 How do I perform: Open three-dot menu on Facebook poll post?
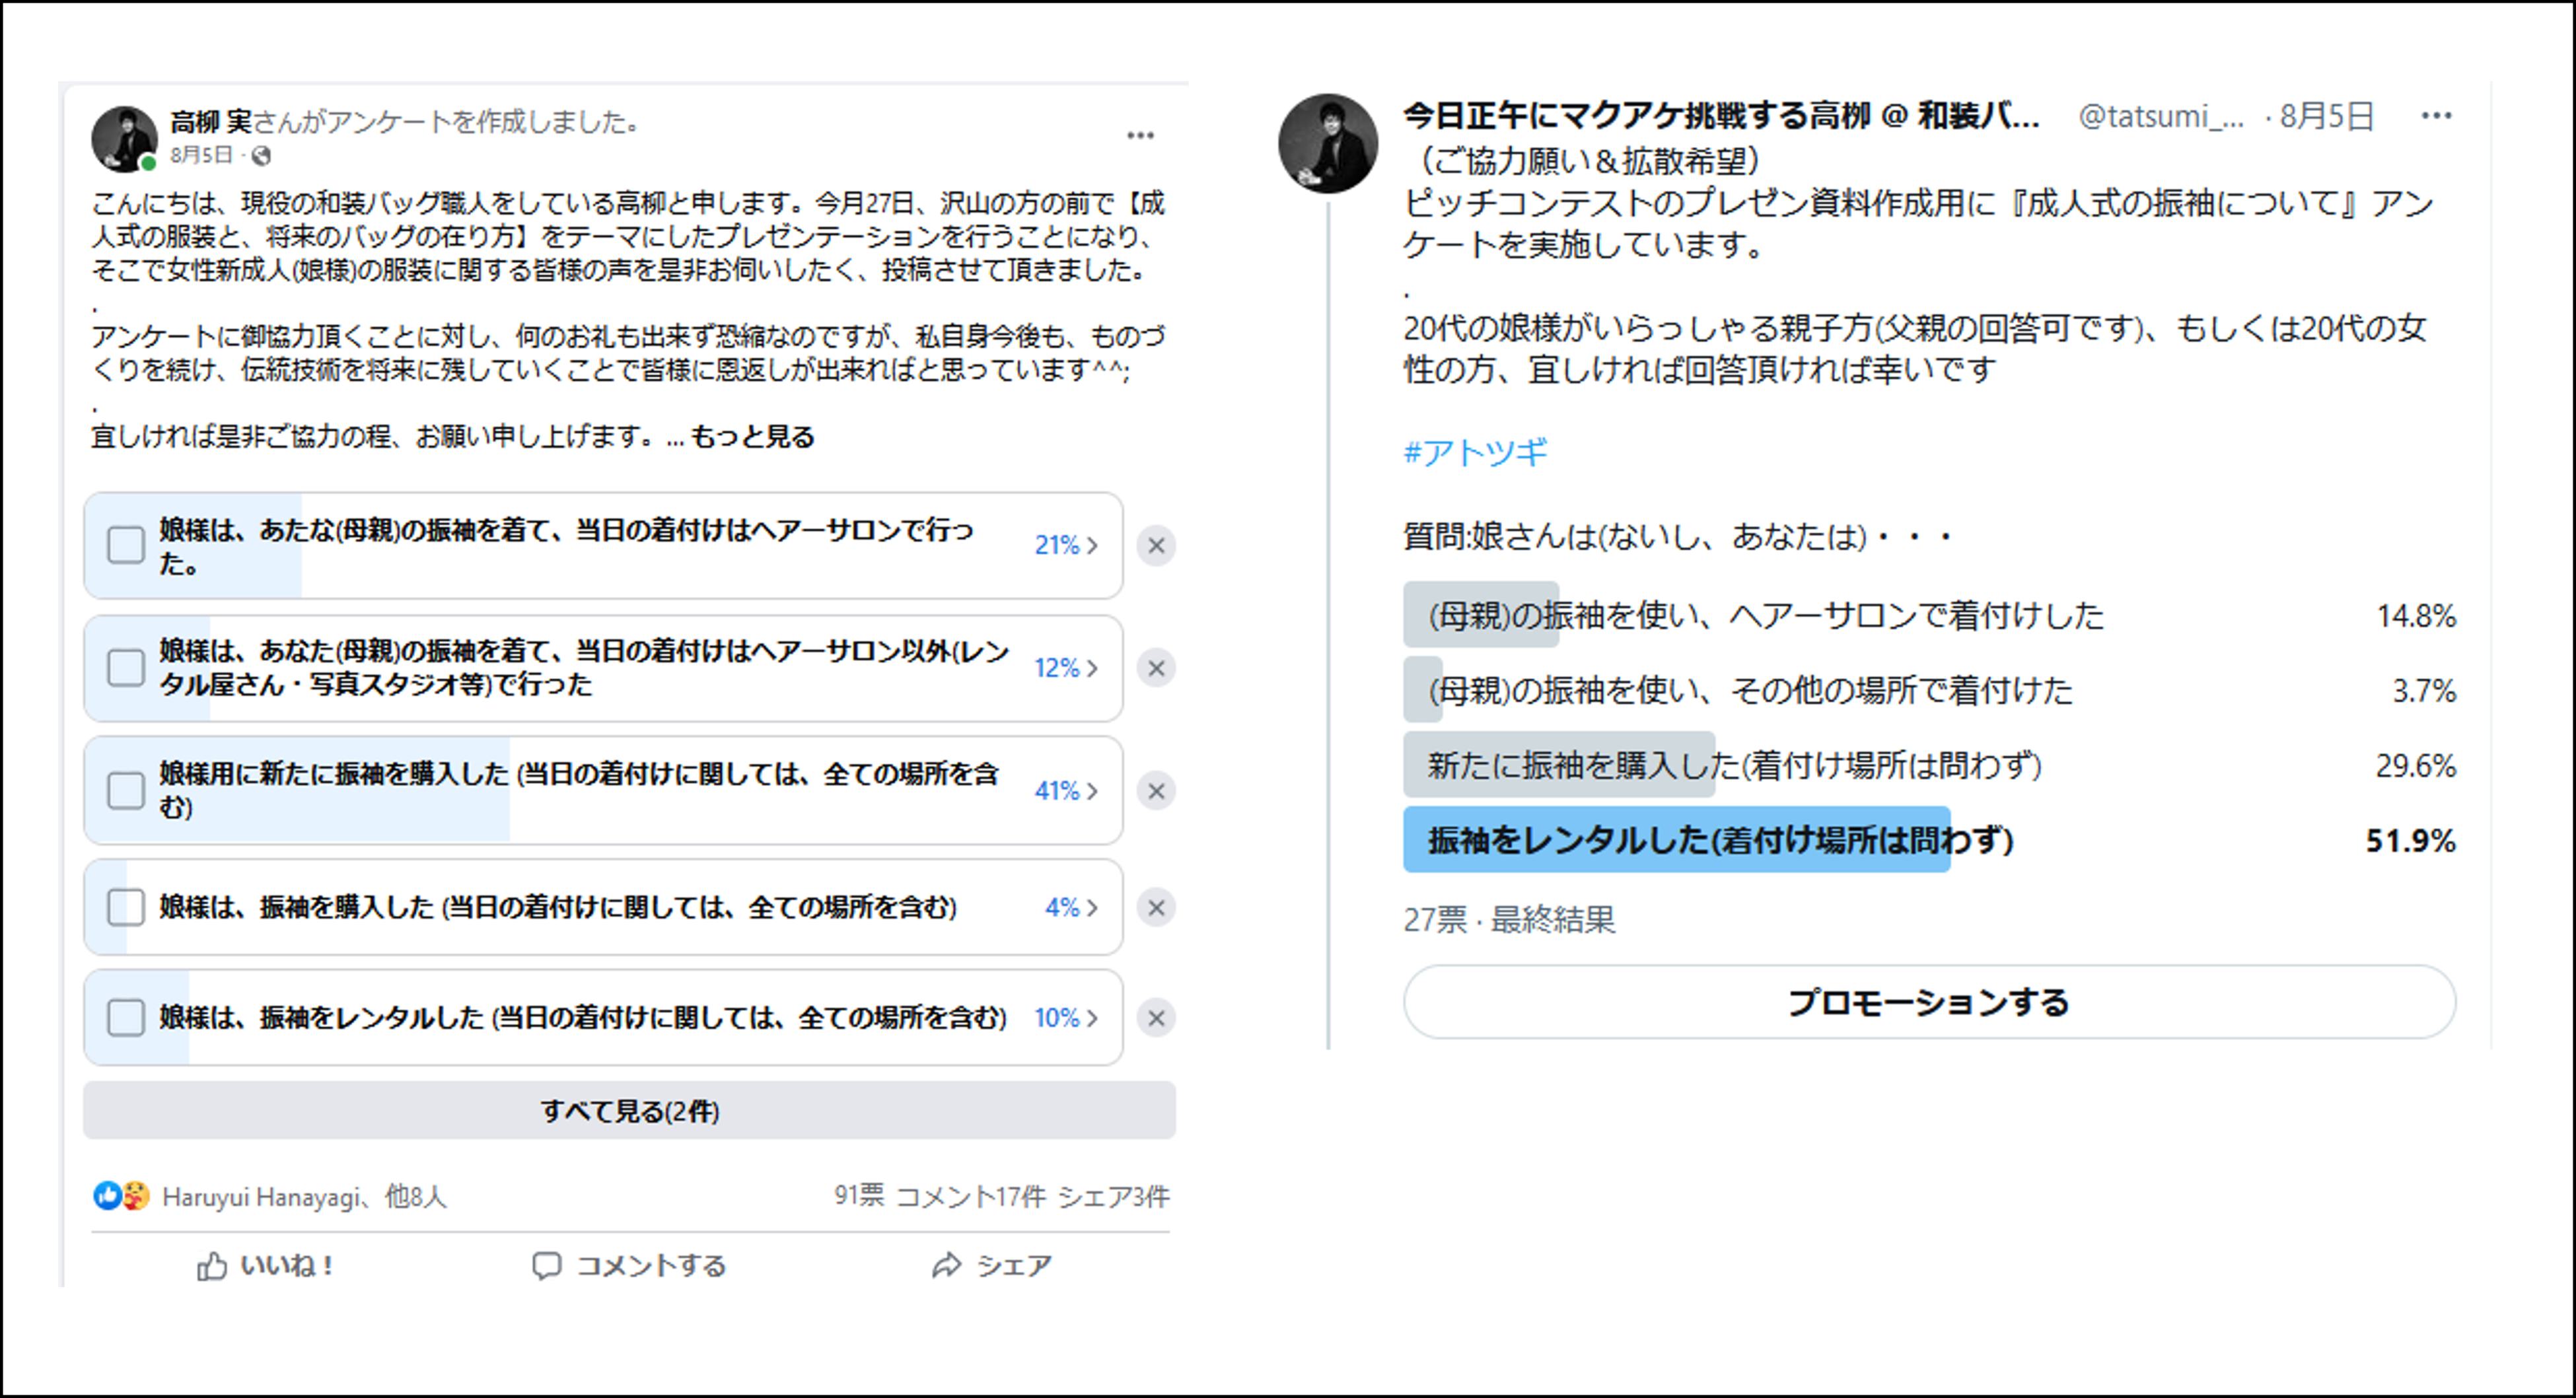point(1140,136)
